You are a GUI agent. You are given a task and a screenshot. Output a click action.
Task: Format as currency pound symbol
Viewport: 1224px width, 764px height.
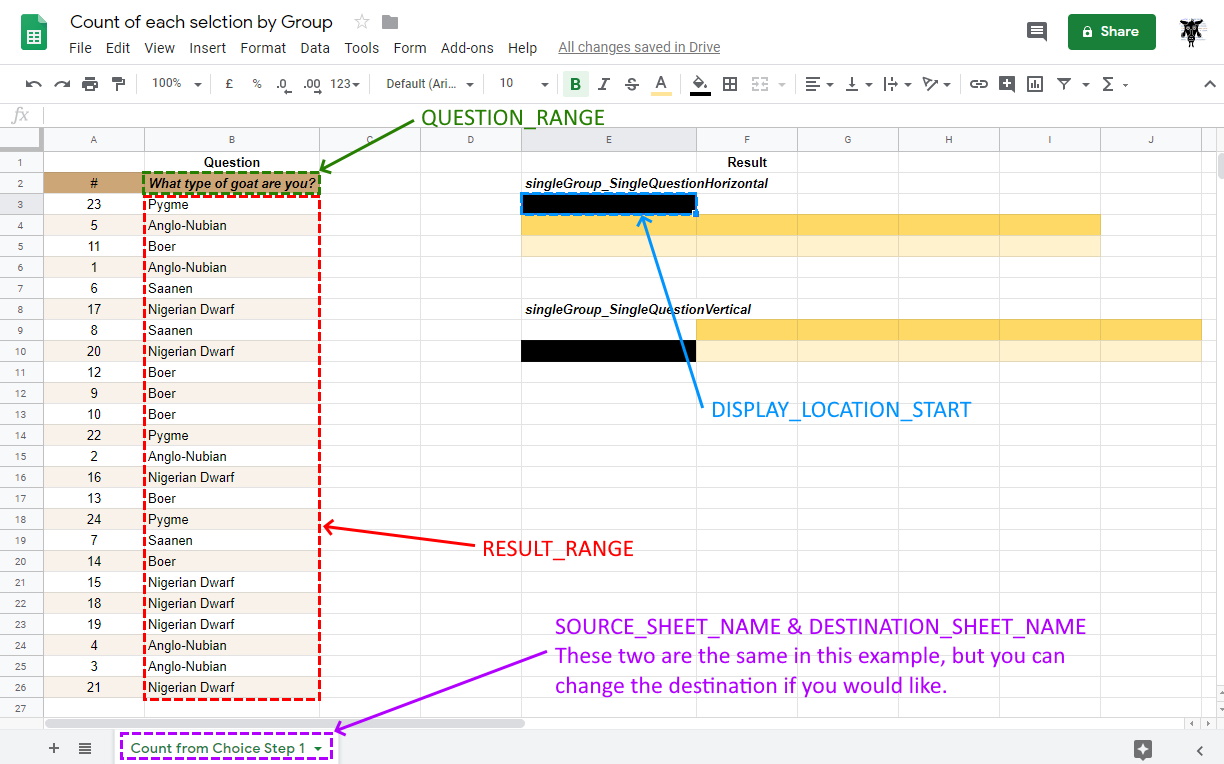point(229,84)
